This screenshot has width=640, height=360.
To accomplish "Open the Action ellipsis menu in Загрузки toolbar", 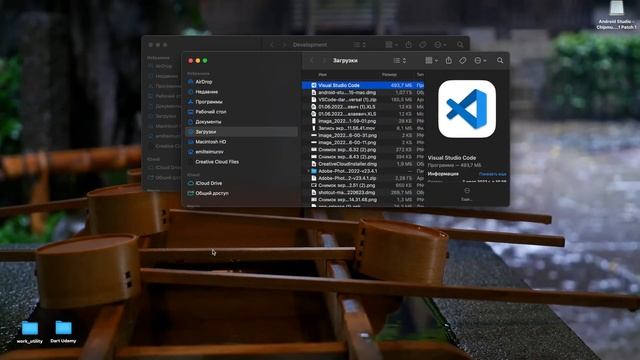I will tap(480, 60).
